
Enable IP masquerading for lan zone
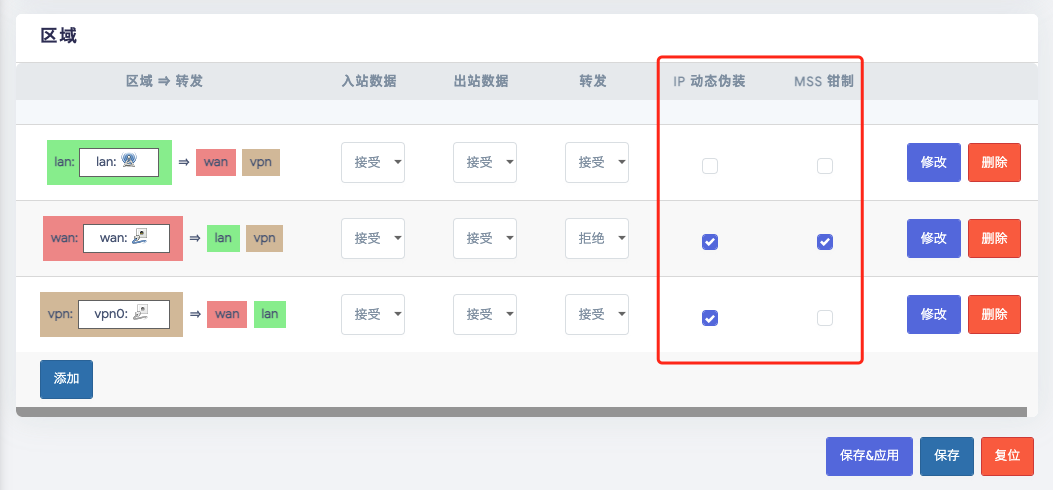710,166
